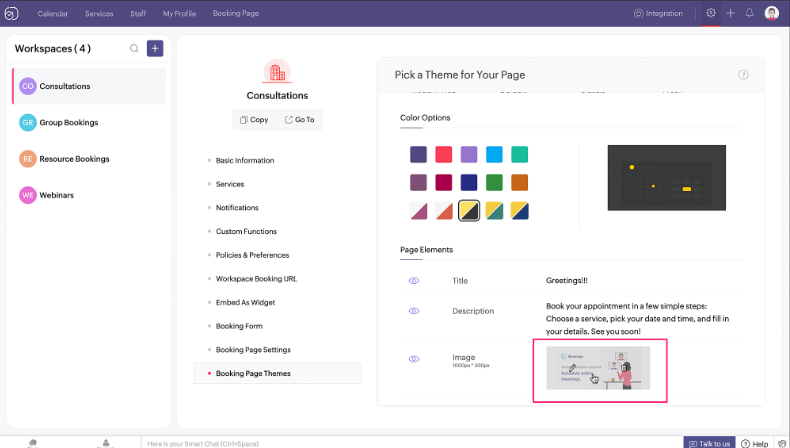Click the booking page image thumbnail
This screenshot has width=790, height=448.
pyautogui.click(x=599, y=367)
